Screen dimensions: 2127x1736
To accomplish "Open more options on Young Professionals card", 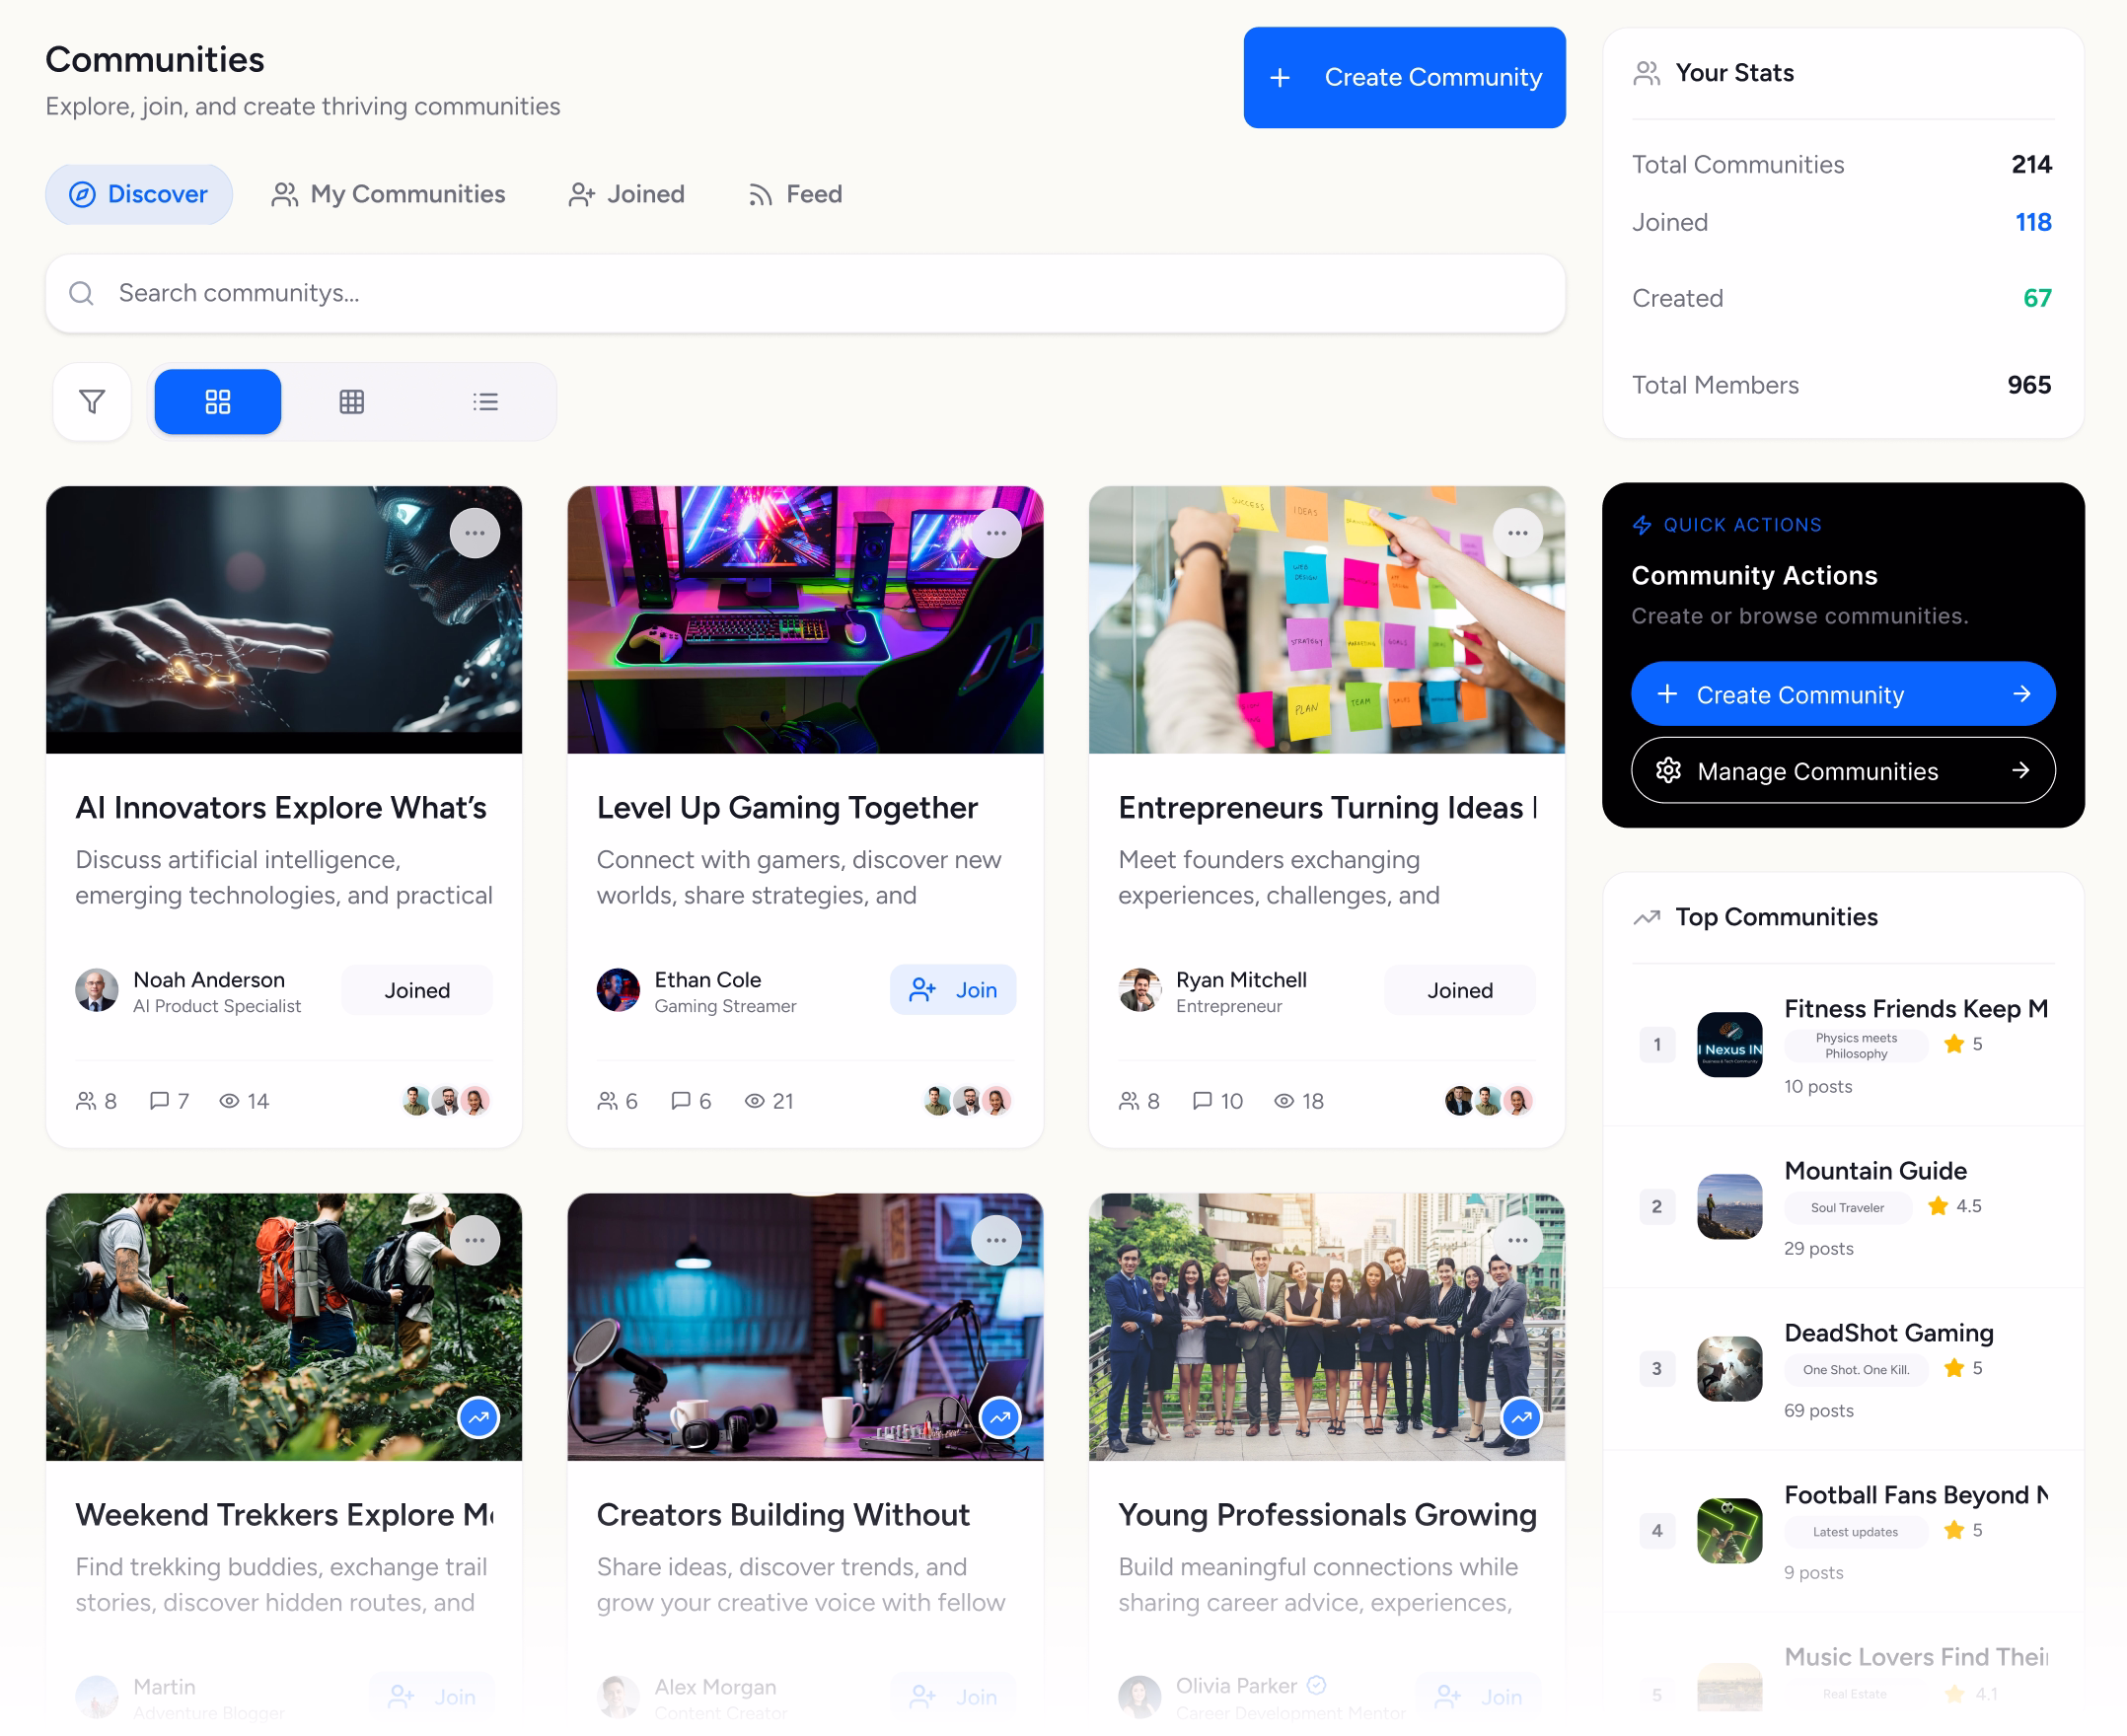I will (1518, 1240).
